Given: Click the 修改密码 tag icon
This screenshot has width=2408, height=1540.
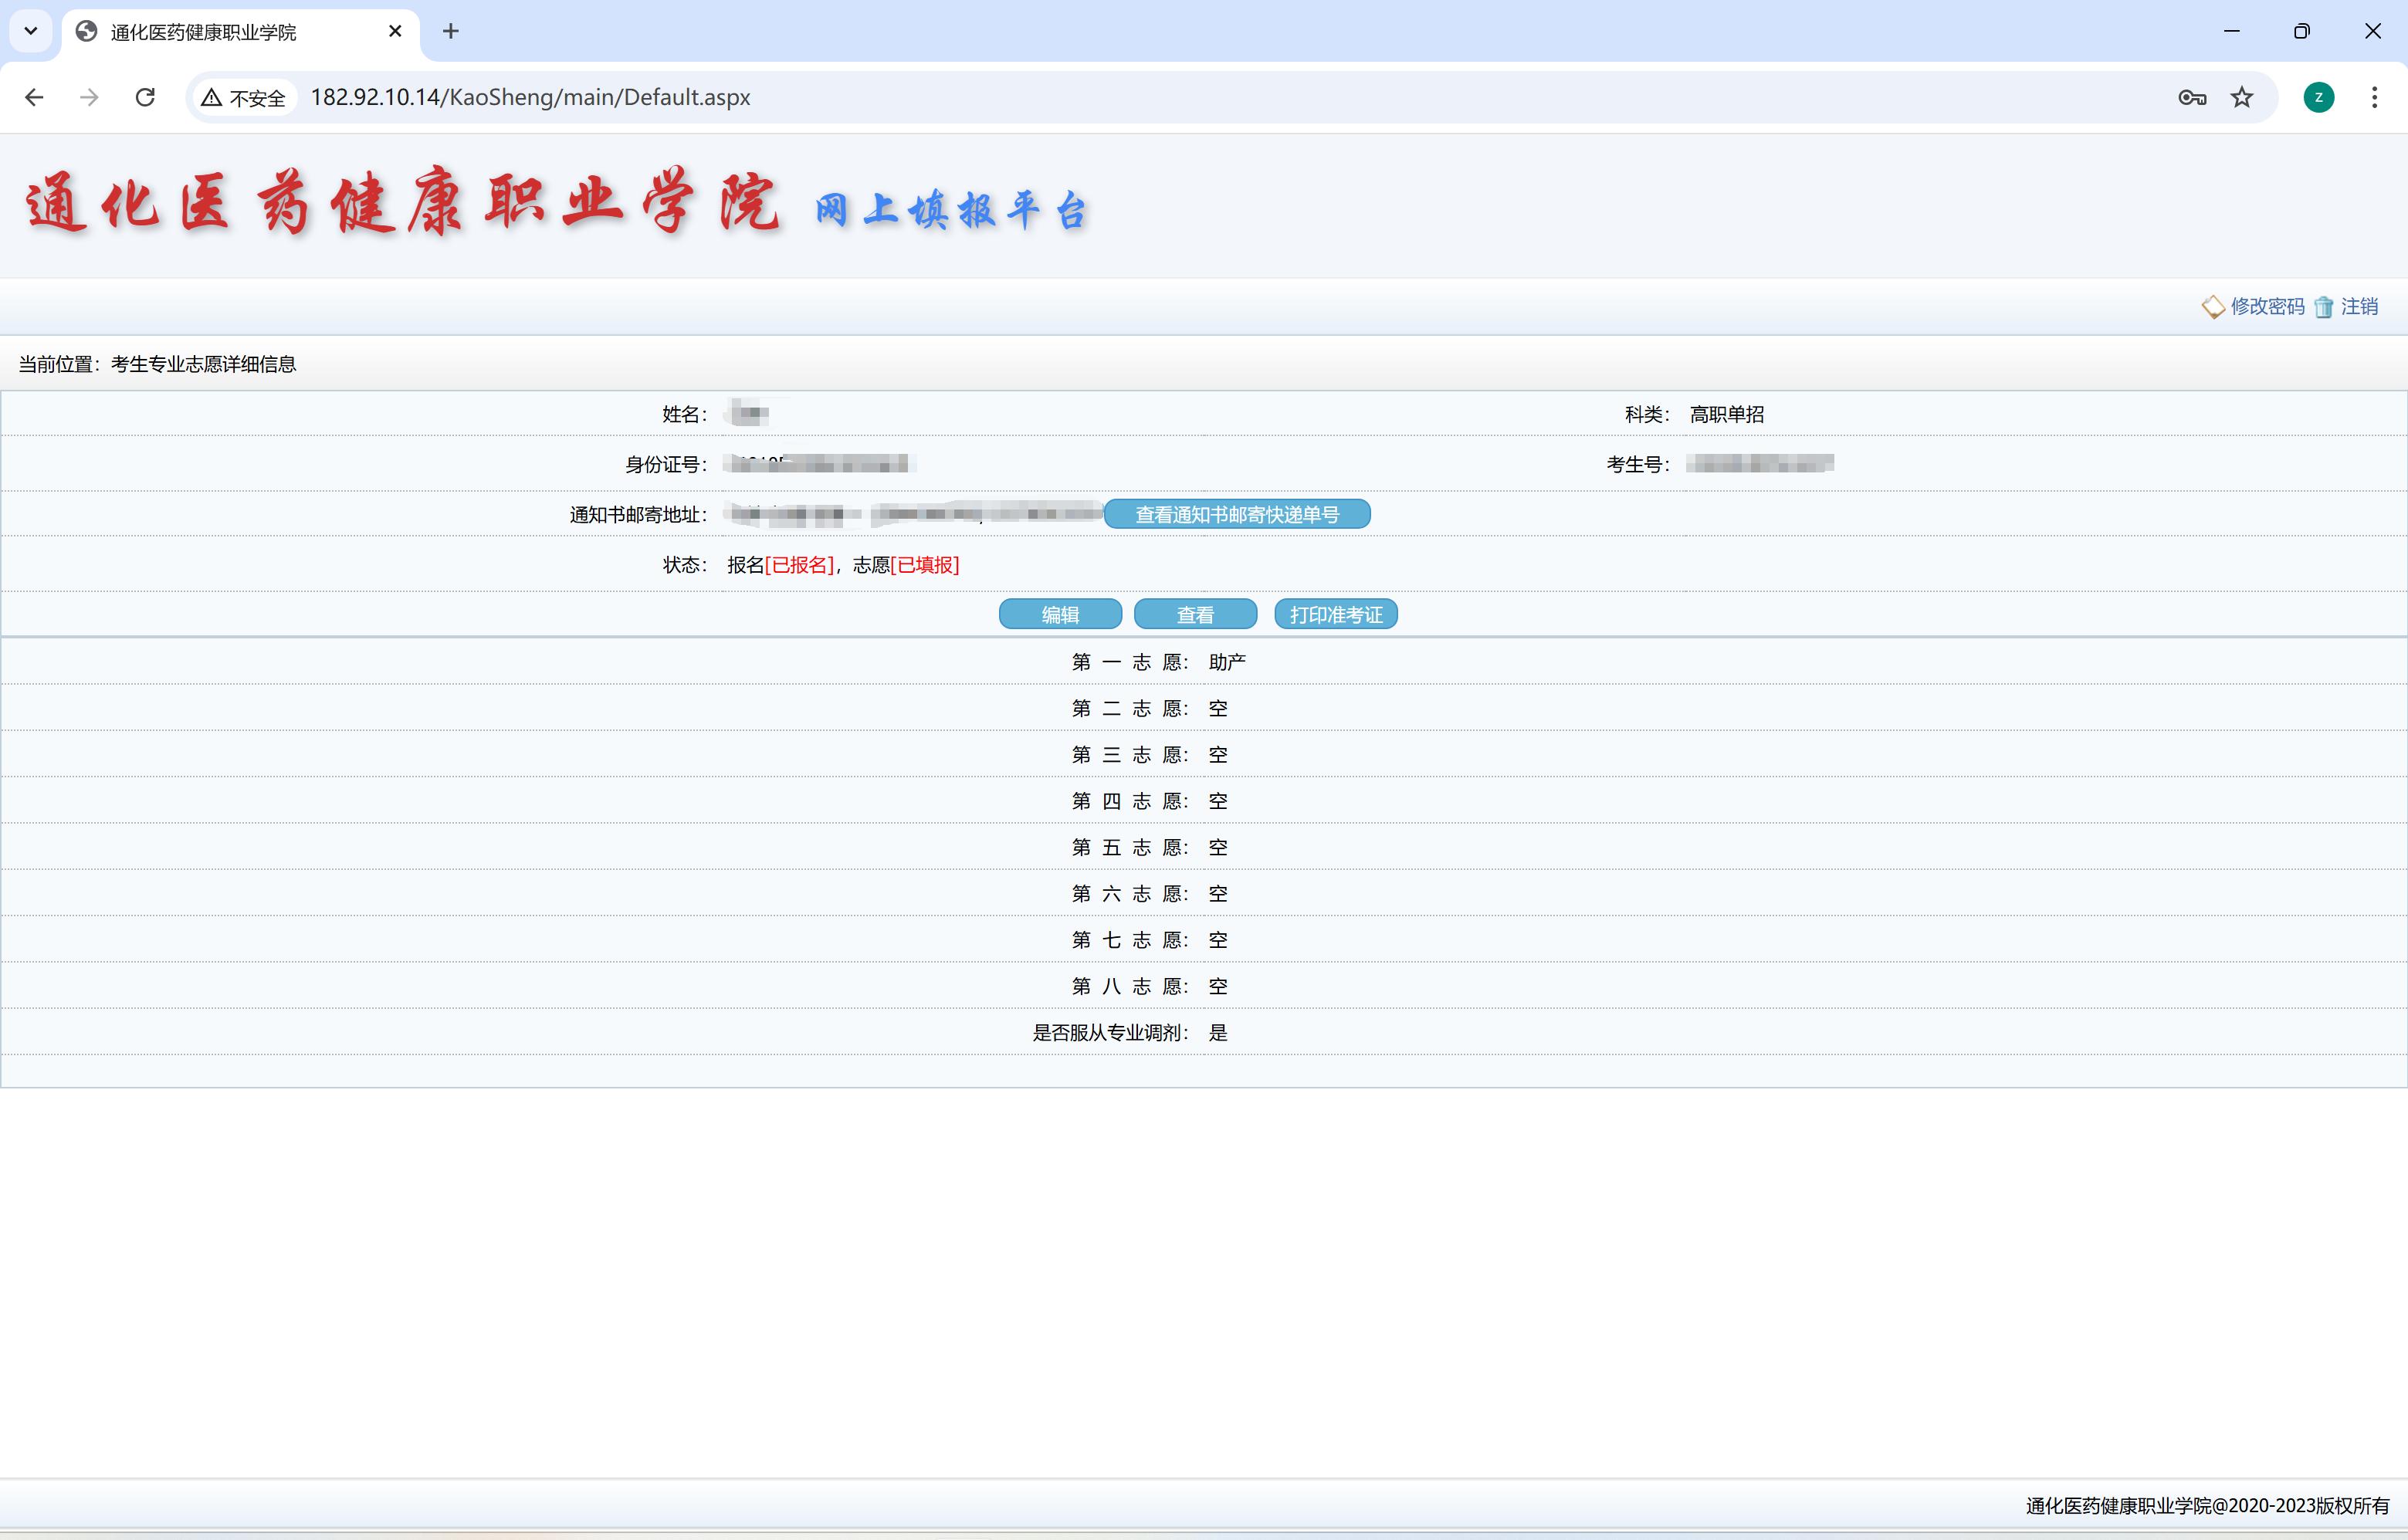Looking at the screenshot, I should pyautogui.click(x=2213, y=307).
